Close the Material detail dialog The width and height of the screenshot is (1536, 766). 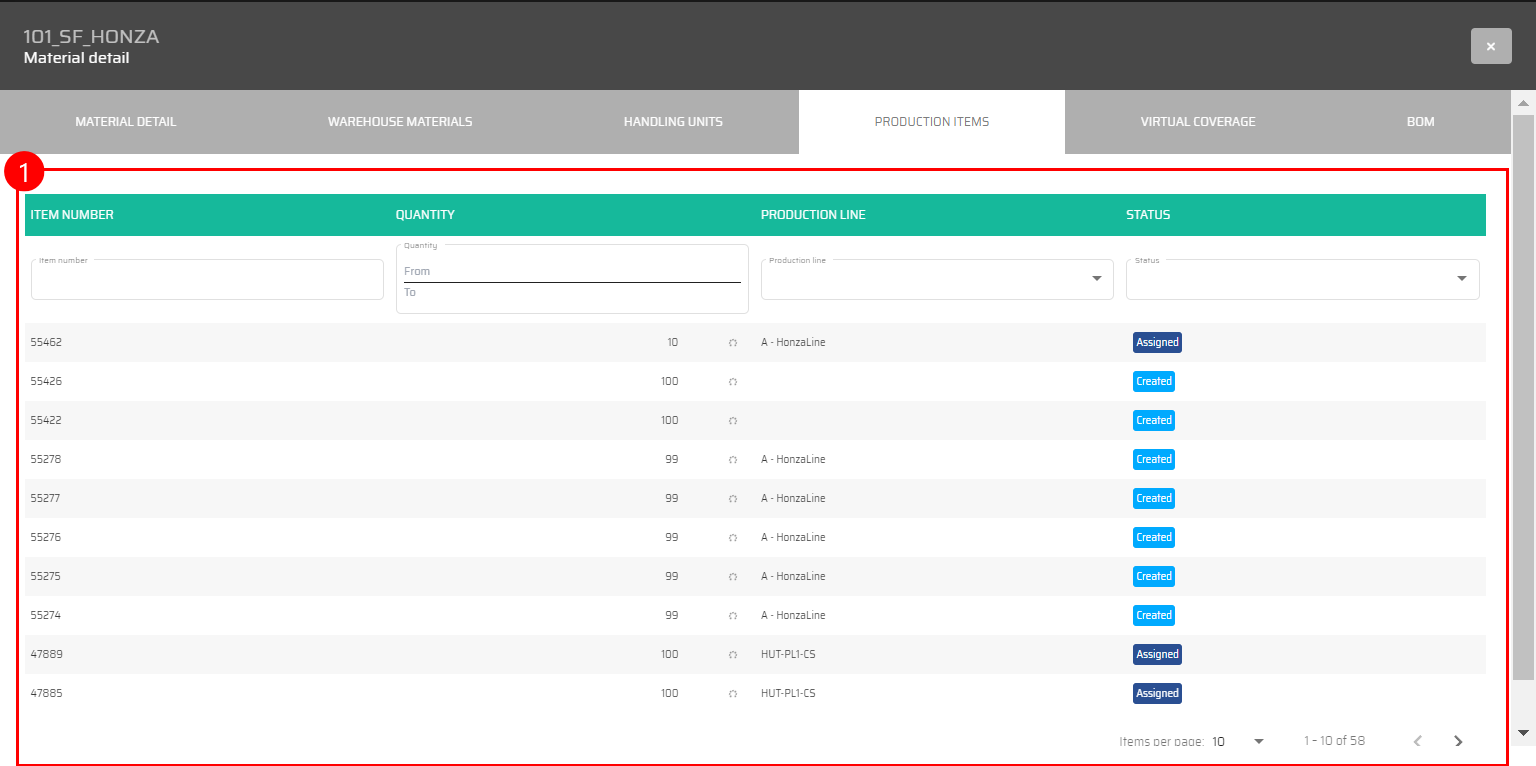pyautogui.click(x=1490, y=46)
